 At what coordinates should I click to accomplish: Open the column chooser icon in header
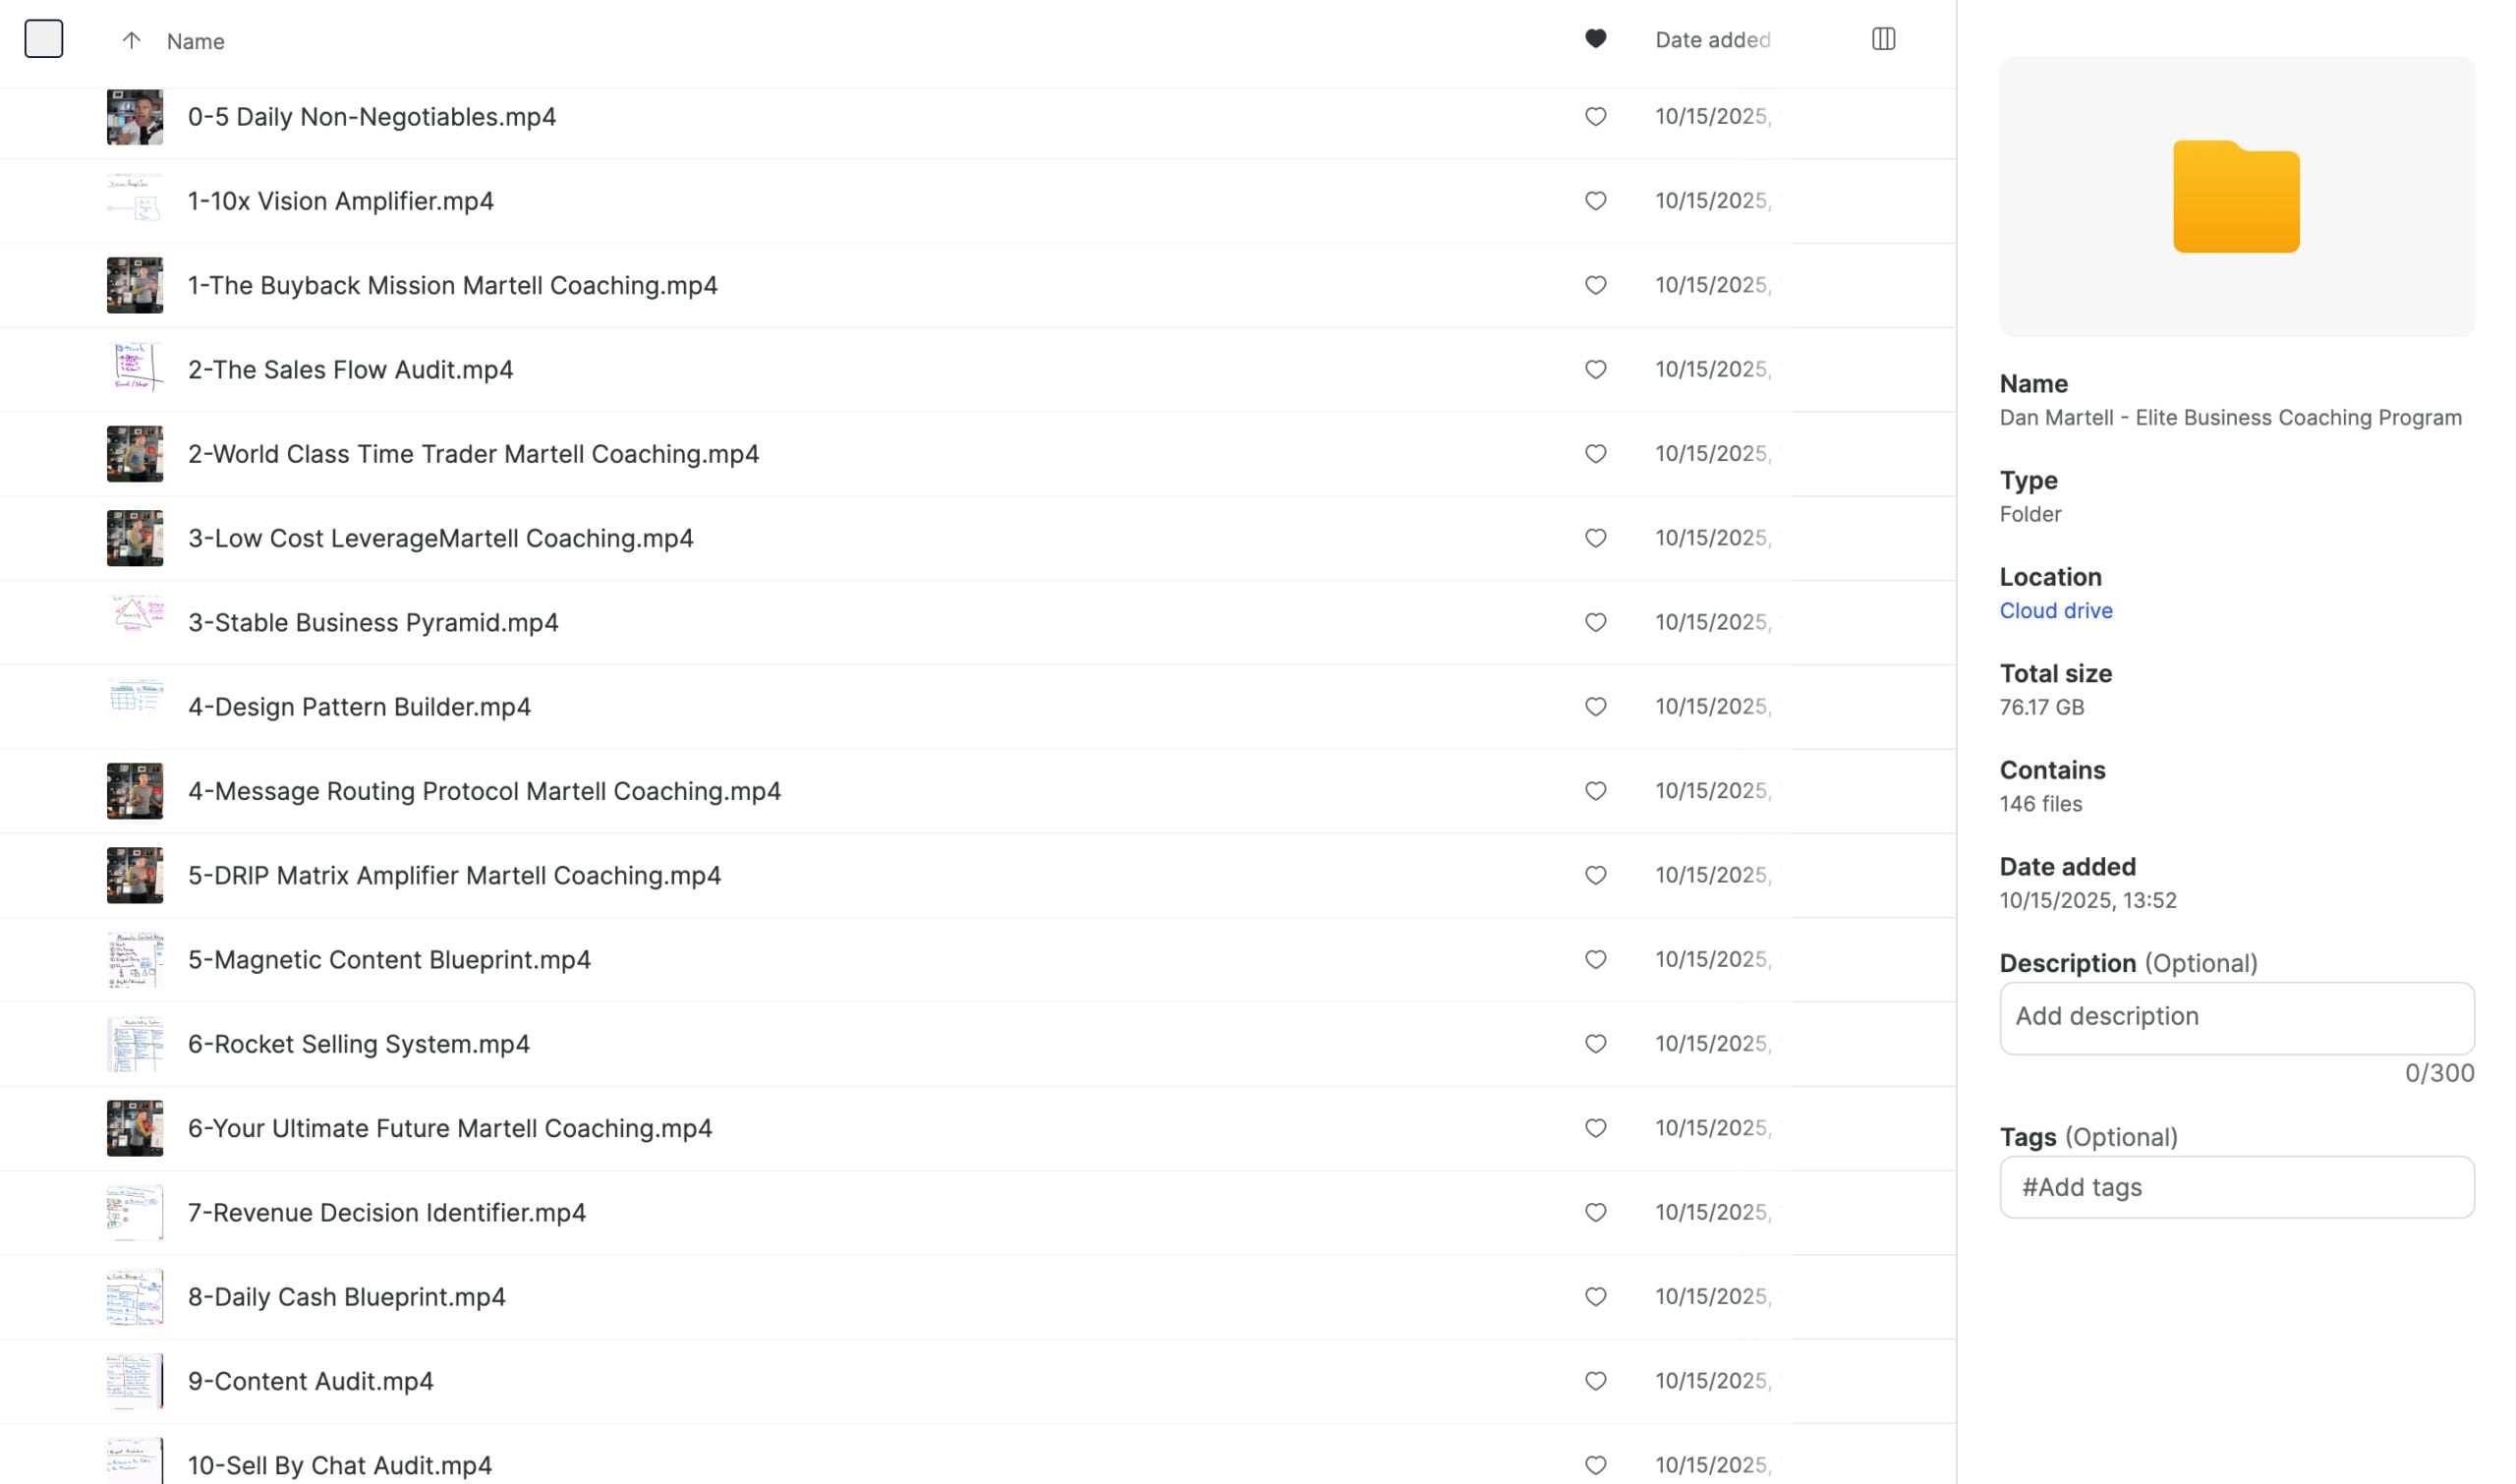point(1883,39)
